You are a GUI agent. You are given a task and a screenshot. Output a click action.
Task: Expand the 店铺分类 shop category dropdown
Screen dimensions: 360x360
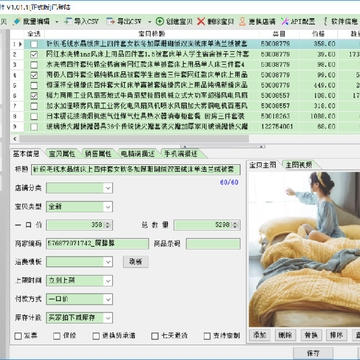(108, 188)
